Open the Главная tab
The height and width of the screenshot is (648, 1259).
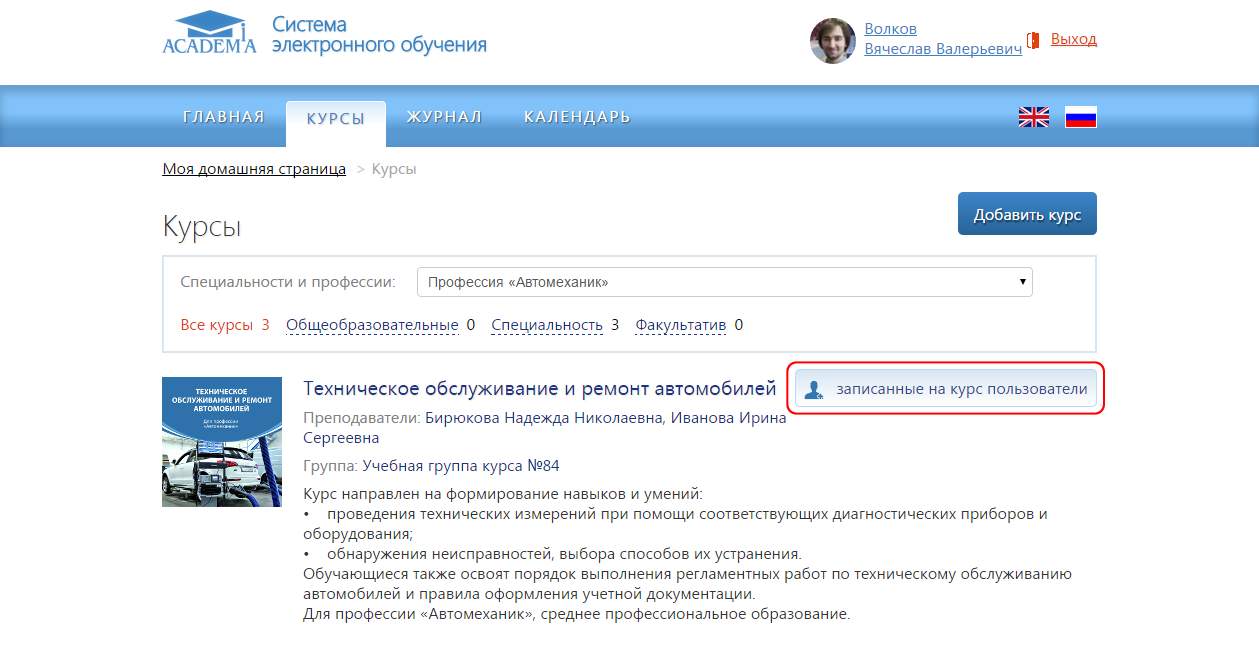pos(224,117)
